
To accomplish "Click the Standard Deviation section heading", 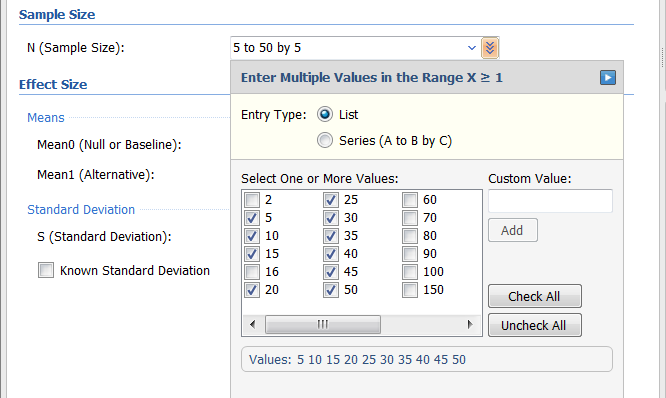I will pos(81,210).
